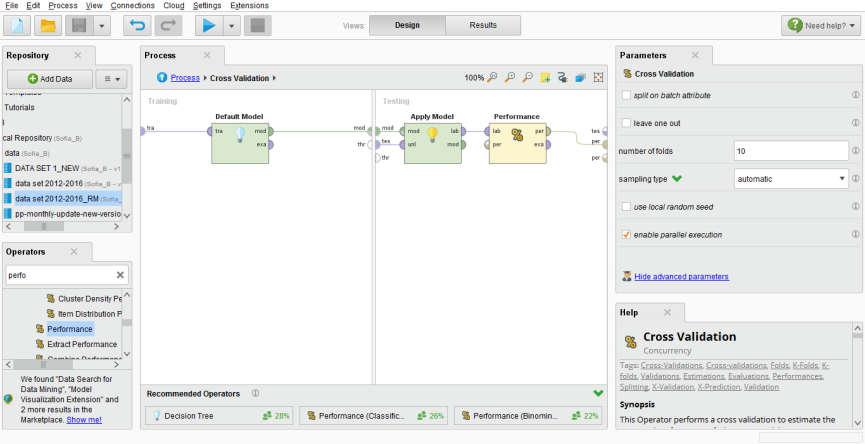Open the repository options menu dropdown
This screenshot has height=444, width=865.
point(111,79)
